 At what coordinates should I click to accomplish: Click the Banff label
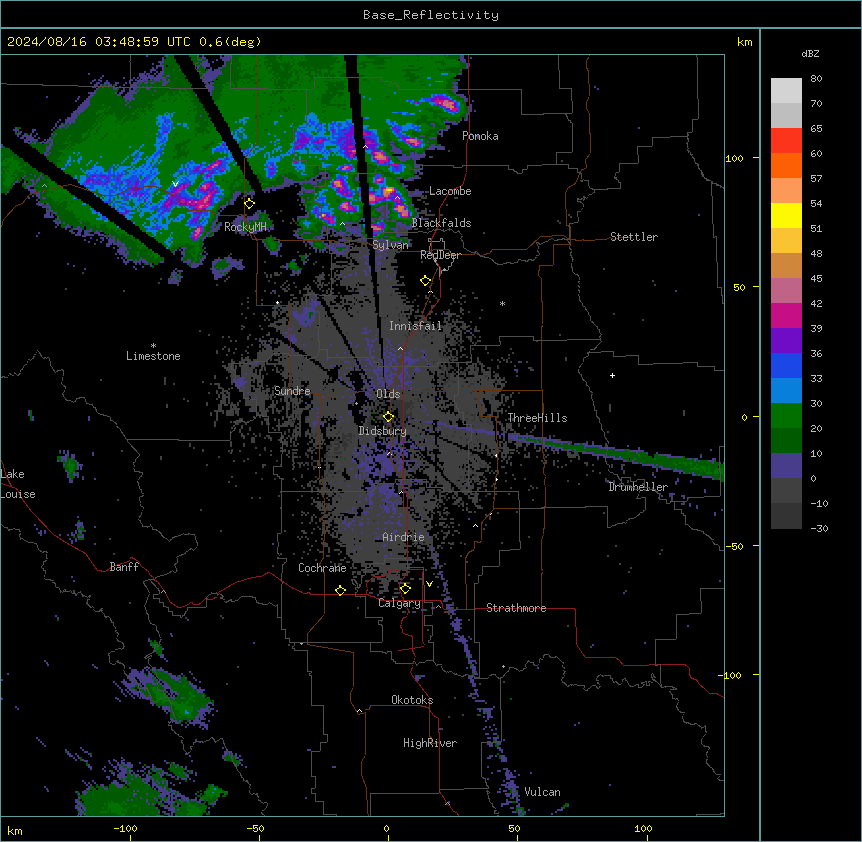(x=124, y=567)
